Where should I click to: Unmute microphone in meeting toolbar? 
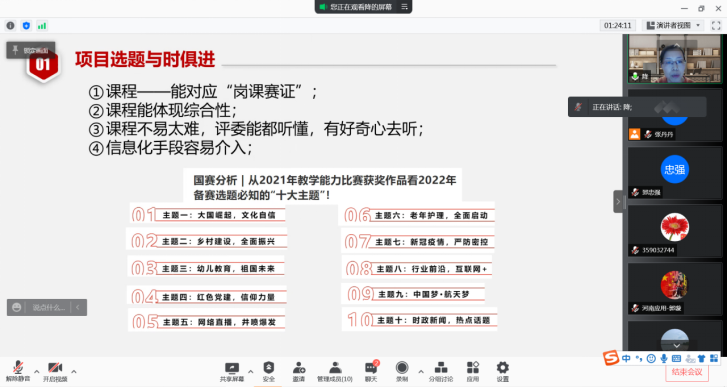tap(18, 371)
